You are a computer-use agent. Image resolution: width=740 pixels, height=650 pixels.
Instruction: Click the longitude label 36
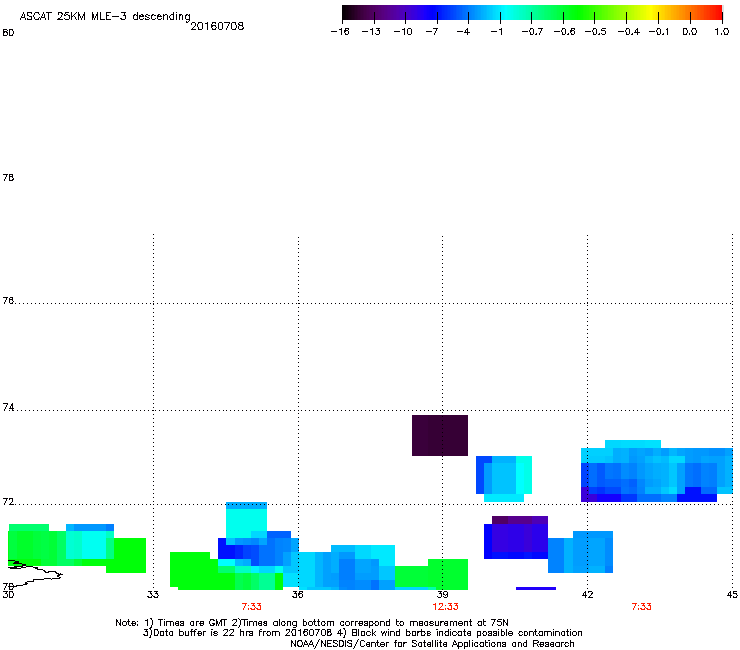pyautogui.click(x=297, y=595)
